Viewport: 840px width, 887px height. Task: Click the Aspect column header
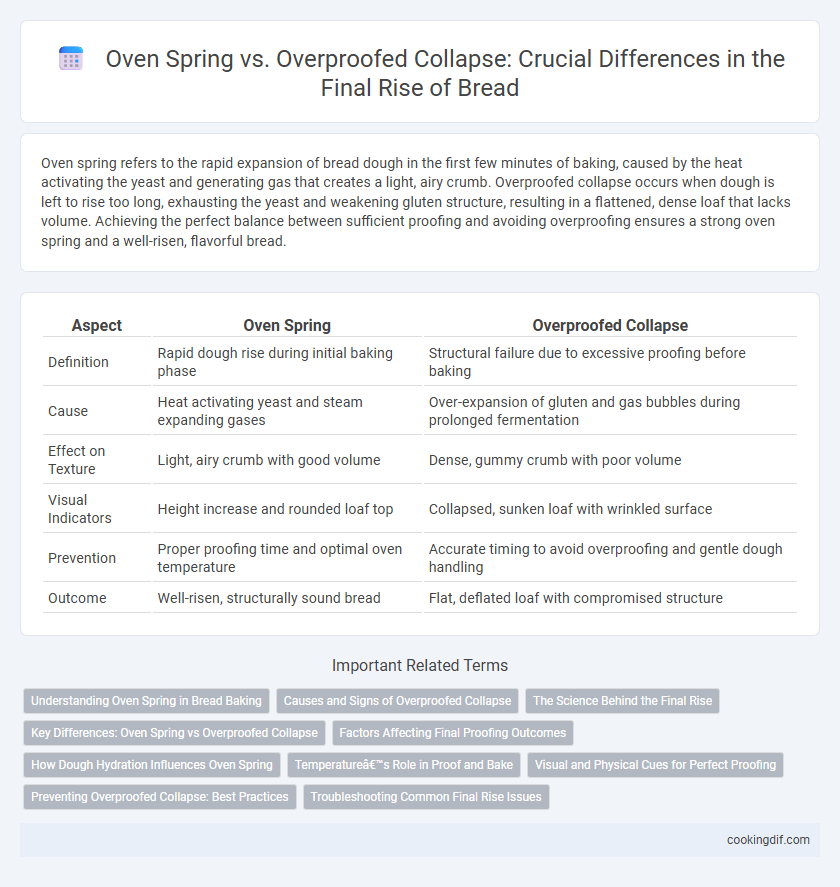(97, 325)
